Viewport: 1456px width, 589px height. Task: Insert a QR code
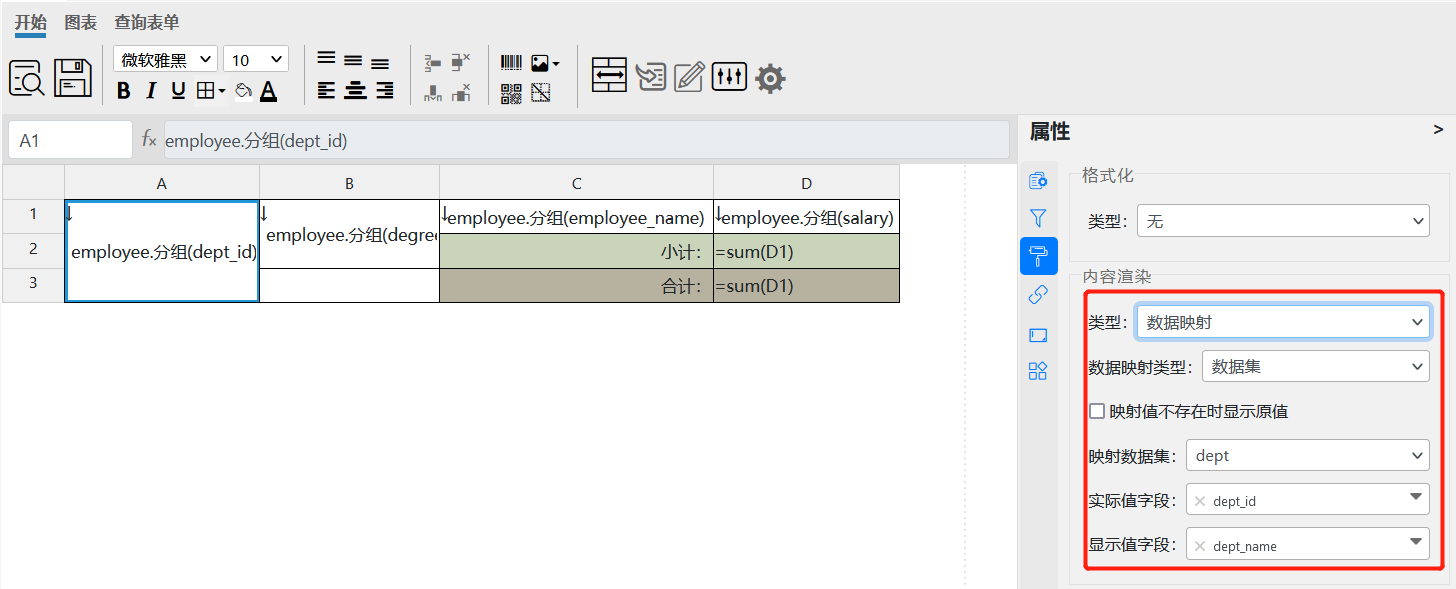point(511,94)
